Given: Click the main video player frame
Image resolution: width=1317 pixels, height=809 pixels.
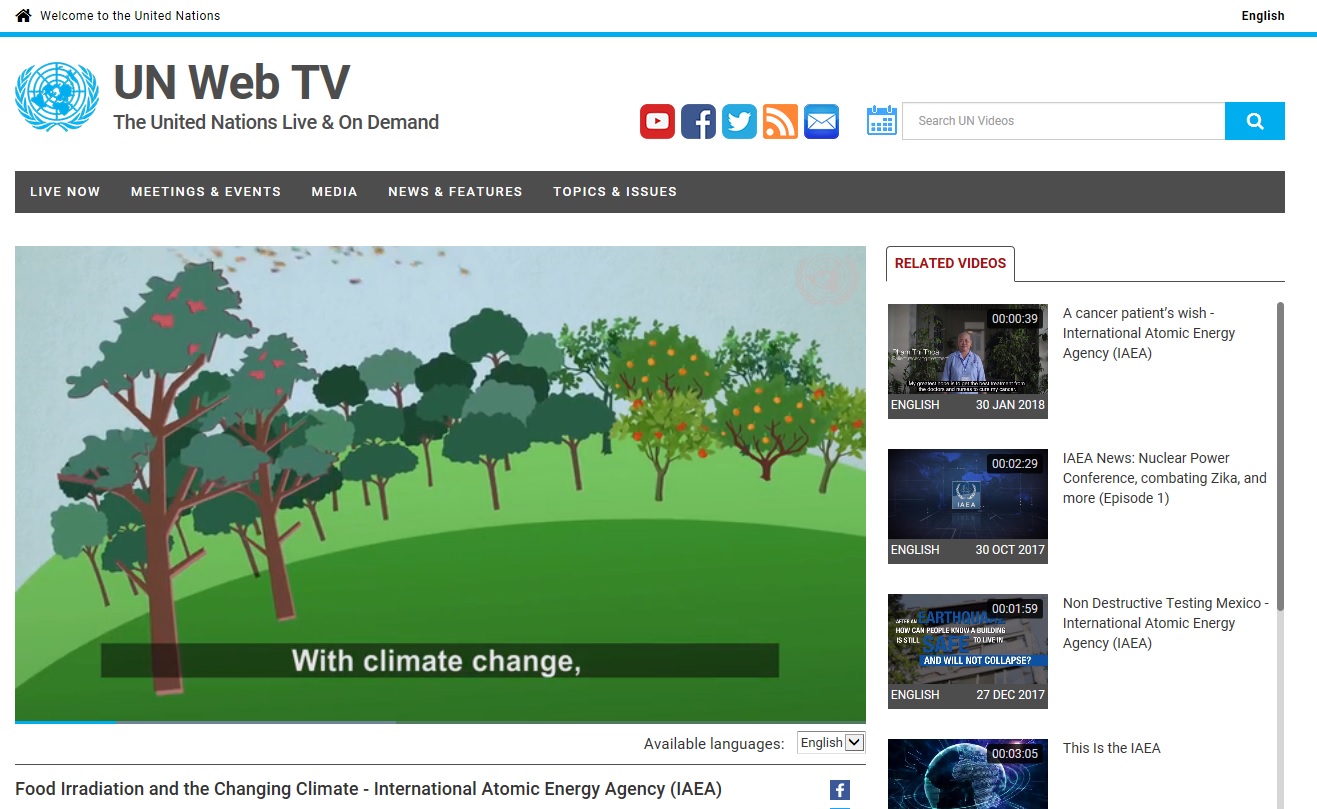Looking at the screenshot, I should [x=440, y=484].
